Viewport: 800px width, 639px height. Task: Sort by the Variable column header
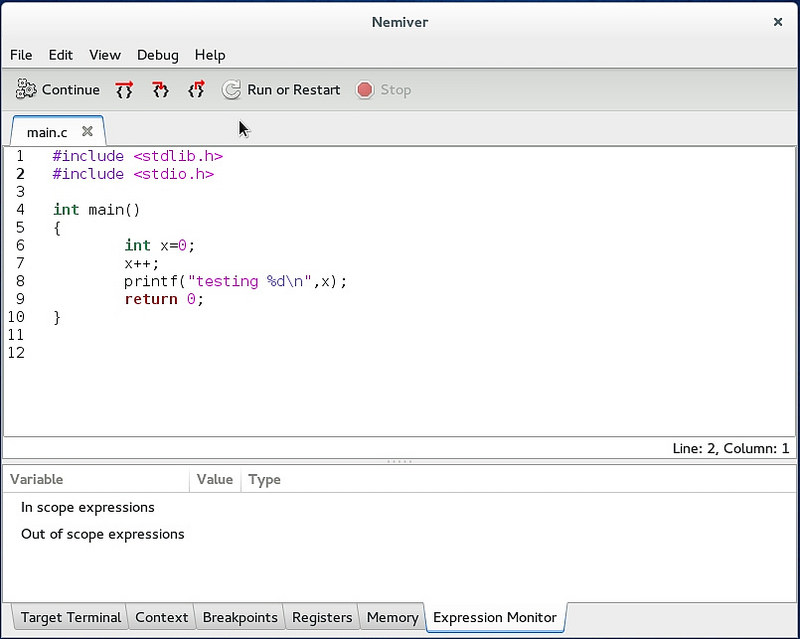[96, 479]
